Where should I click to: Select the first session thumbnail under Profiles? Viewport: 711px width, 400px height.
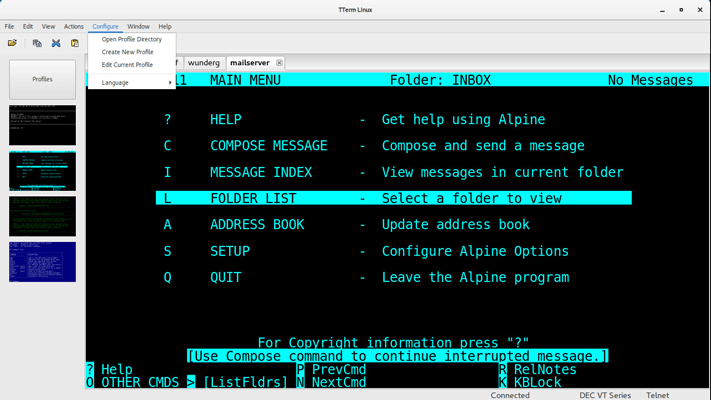tap(43, 125)
